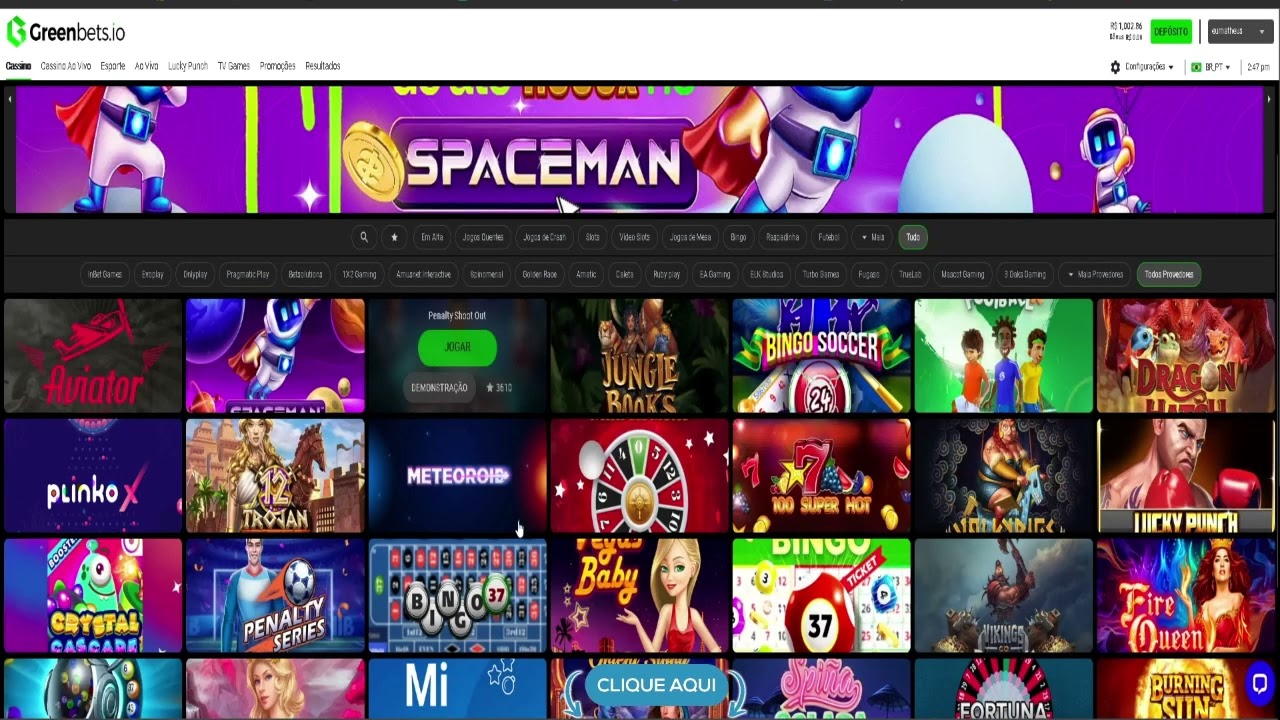Open the game search magnifier icon
Image resolution: width=1280 pixels, height=720 pixels.
point(364,237)
